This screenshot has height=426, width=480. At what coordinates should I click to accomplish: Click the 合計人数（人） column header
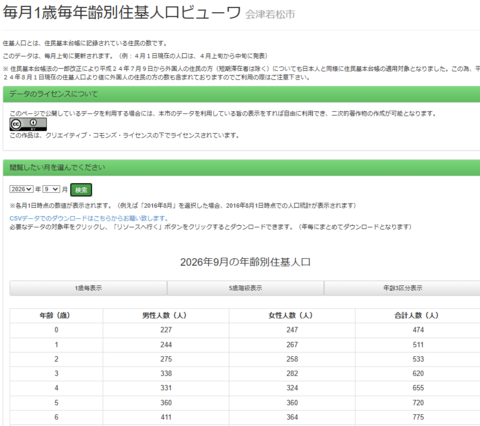[x=417, y=315]
